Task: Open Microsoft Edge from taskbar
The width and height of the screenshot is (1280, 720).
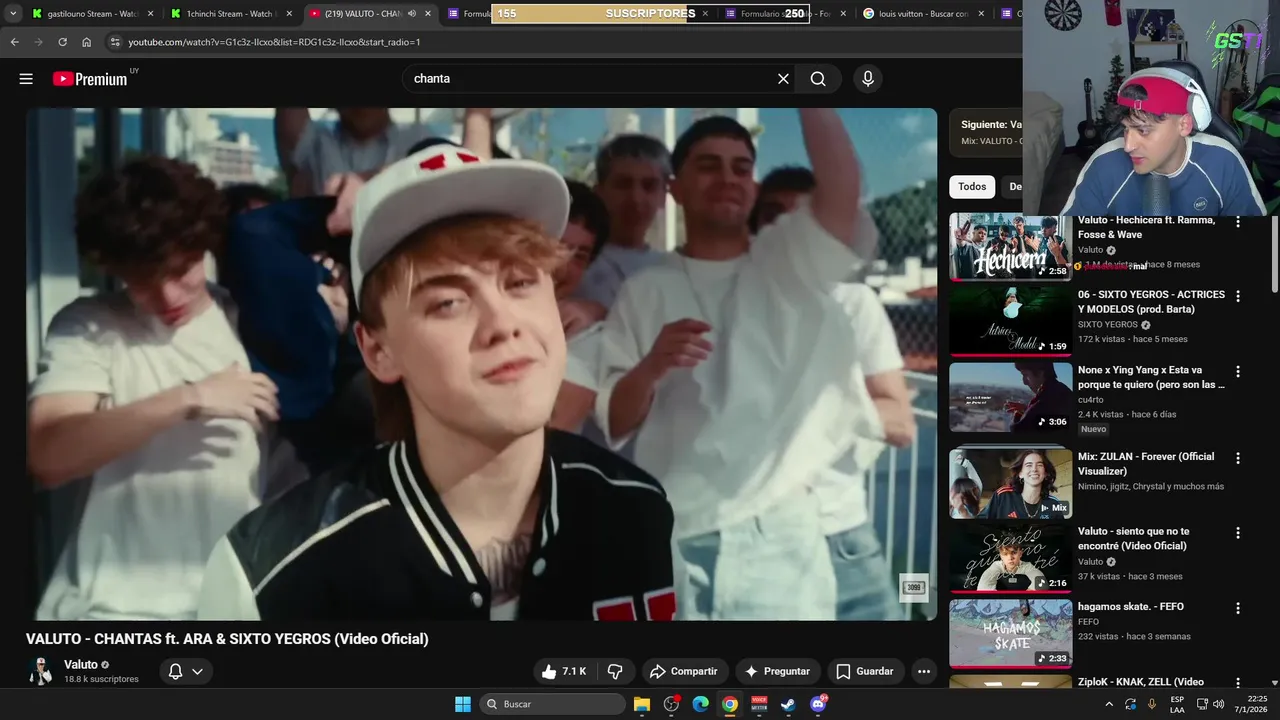Action: click(x=701, y=704)
